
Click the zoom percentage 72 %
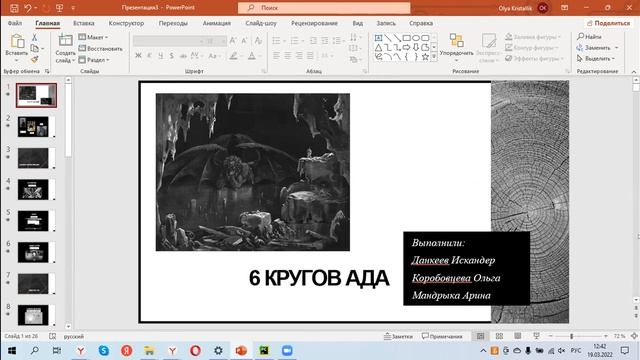pyautogui.click(x=619, y=336)
